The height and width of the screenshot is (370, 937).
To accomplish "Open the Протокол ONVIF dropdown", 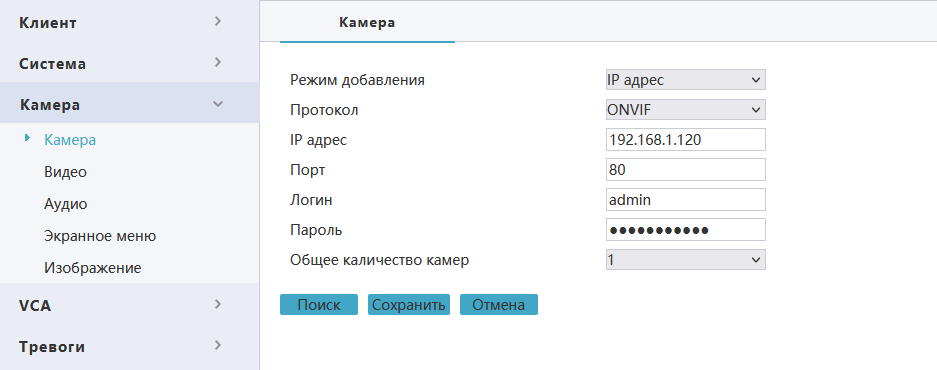I will [x=685, y=110].
